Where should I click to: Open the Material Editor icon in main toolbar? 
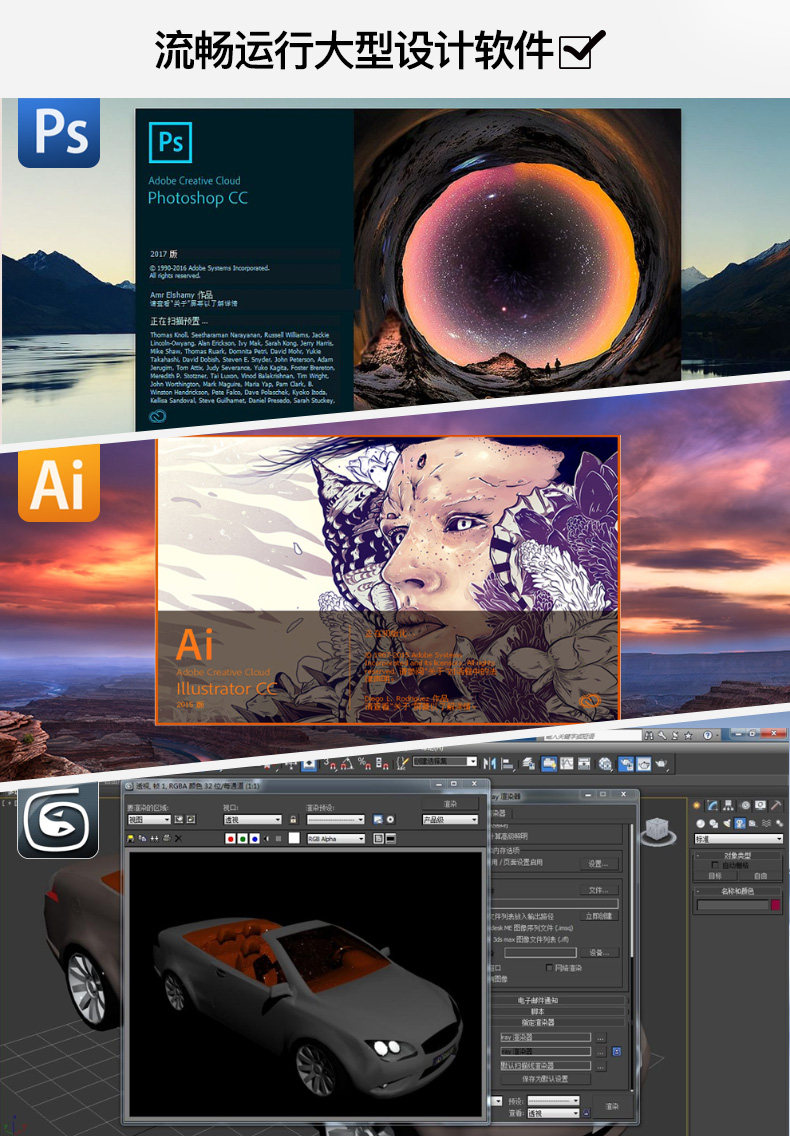click(x=604, y=764)
